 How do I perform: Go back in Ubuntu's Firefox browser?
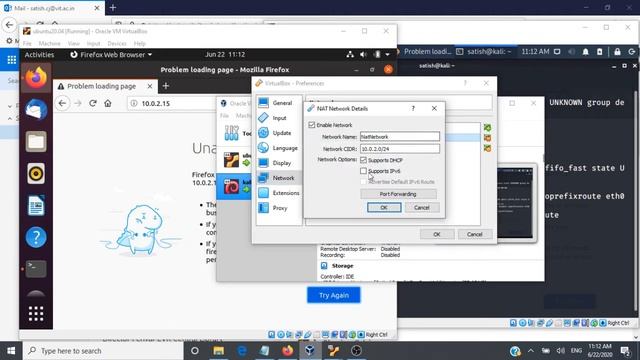pyautogui.click(x=62, y=103)
